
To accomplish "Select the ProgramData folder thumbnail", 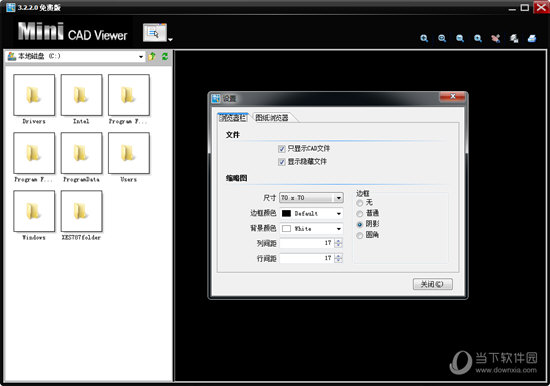I will pyautogui.click(x=81, y=153).
